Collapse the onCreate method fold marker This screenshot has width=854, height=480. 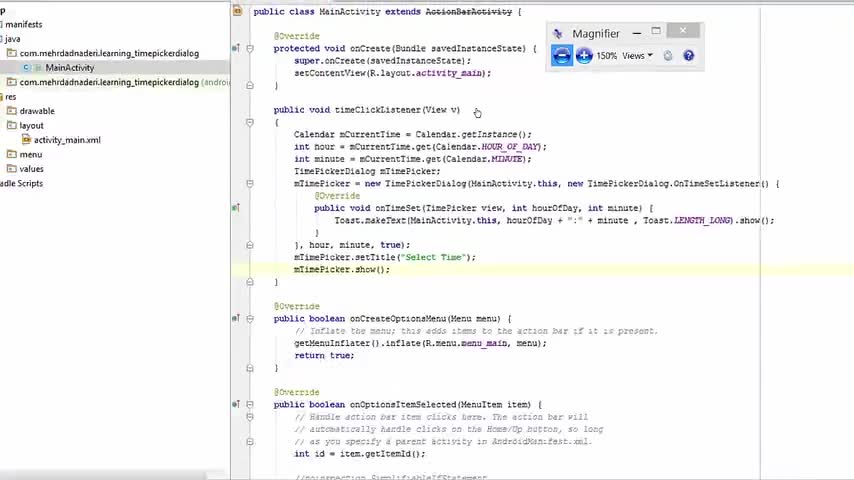250,48
